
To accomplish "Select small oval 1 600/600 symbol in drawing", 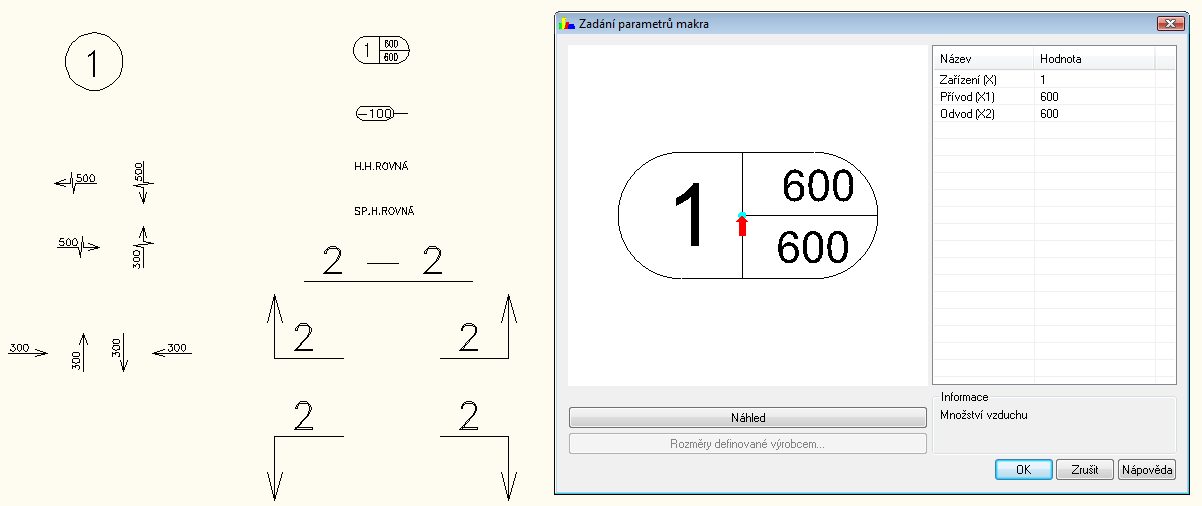I will [382, 50].
